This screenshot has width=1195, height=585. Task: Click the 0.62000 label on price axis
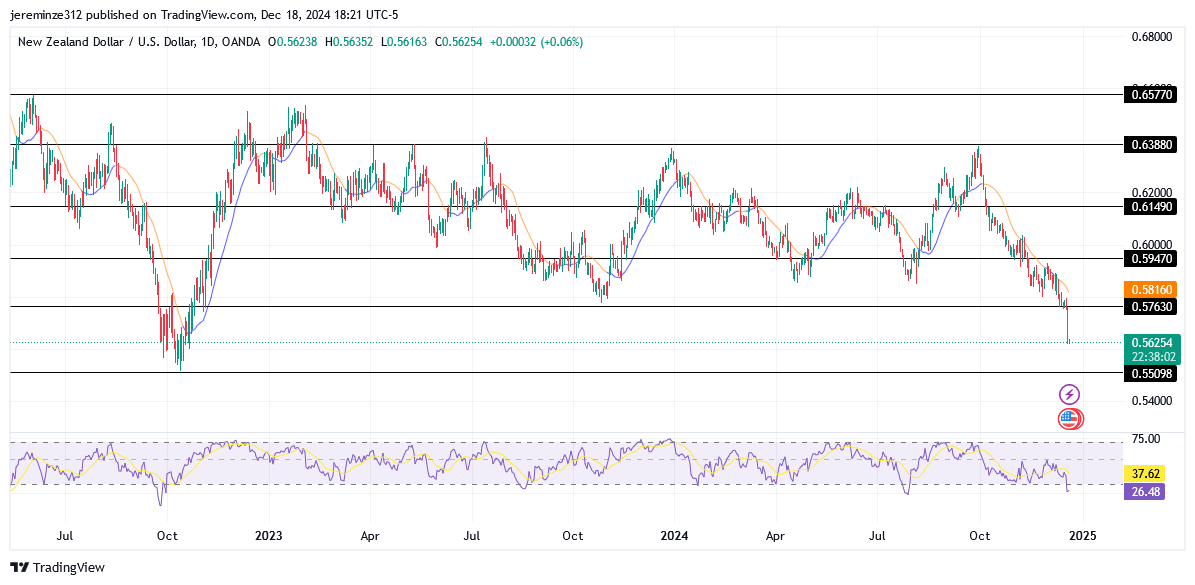[1152, 193]
